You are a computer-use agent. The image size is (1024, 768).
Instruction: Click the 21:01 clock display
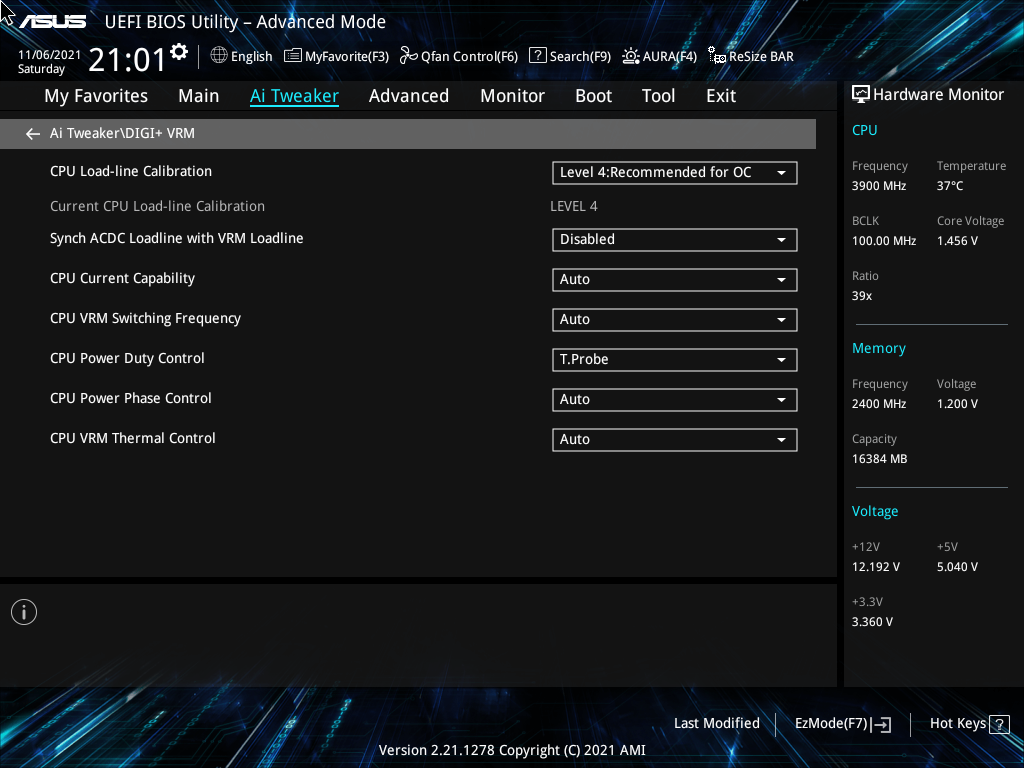127,60
